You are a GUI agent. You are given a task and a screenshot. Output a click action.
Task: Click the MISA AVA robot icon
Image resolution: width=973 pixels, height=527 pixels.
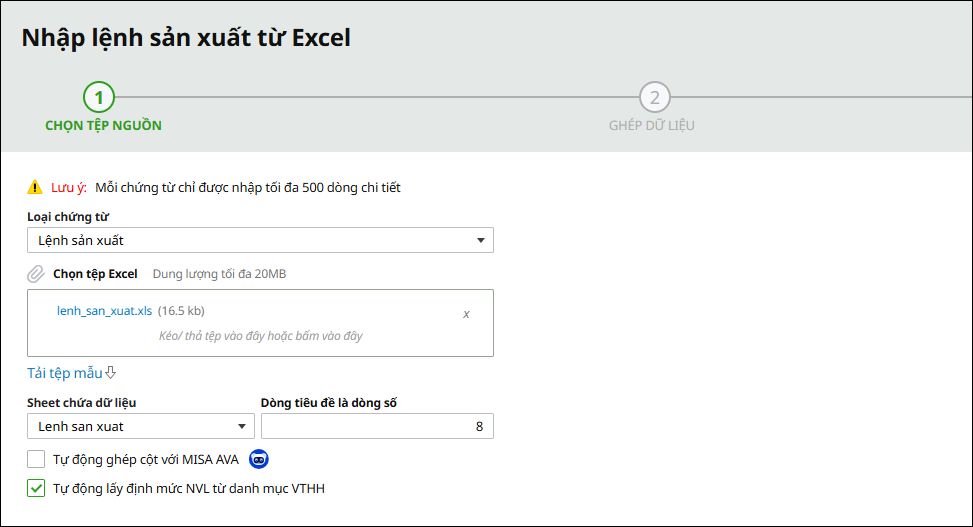[x=259, y=459]
